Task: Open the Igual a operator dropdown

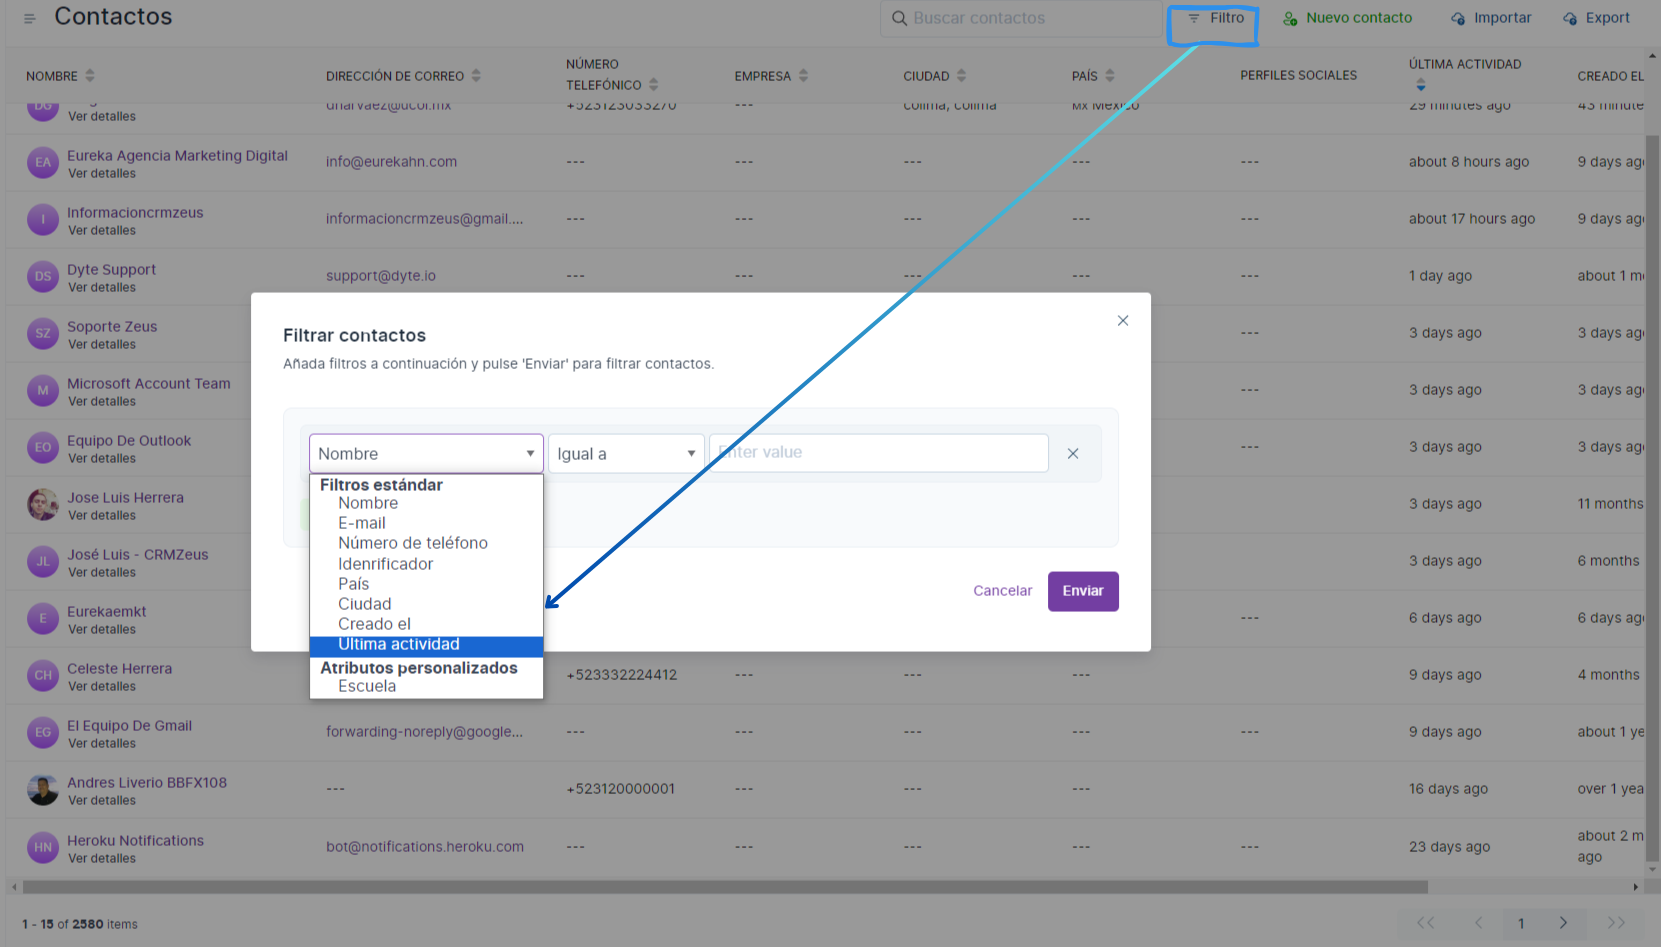Action: (x=626, y=454)
